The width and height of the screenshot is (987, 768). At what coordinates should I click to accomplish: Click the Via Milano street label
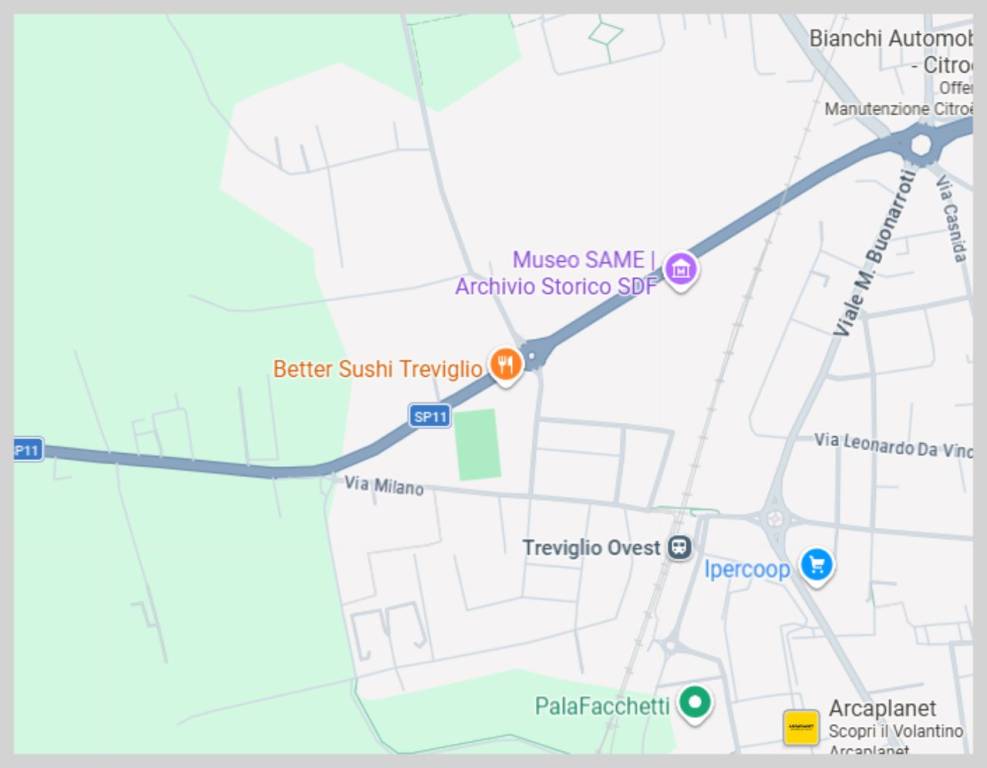384,485
